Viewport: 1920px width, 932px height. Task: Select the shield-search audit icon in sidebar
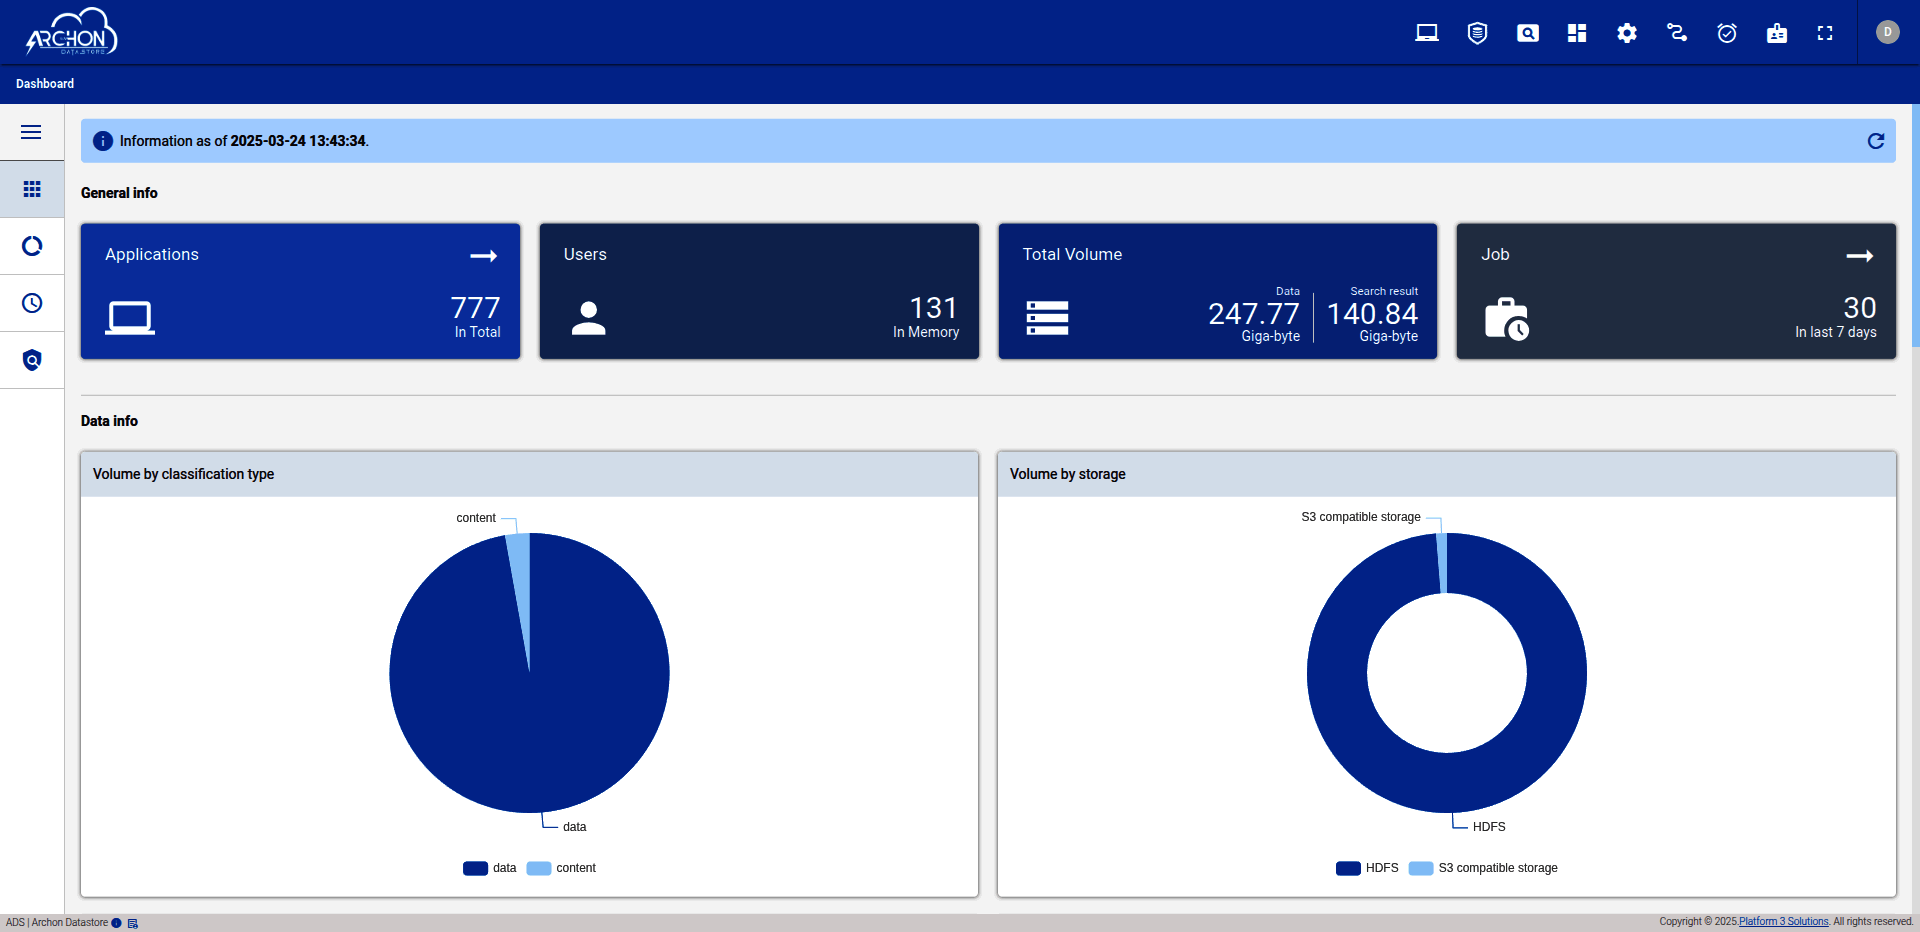click(x=32, y=359)
